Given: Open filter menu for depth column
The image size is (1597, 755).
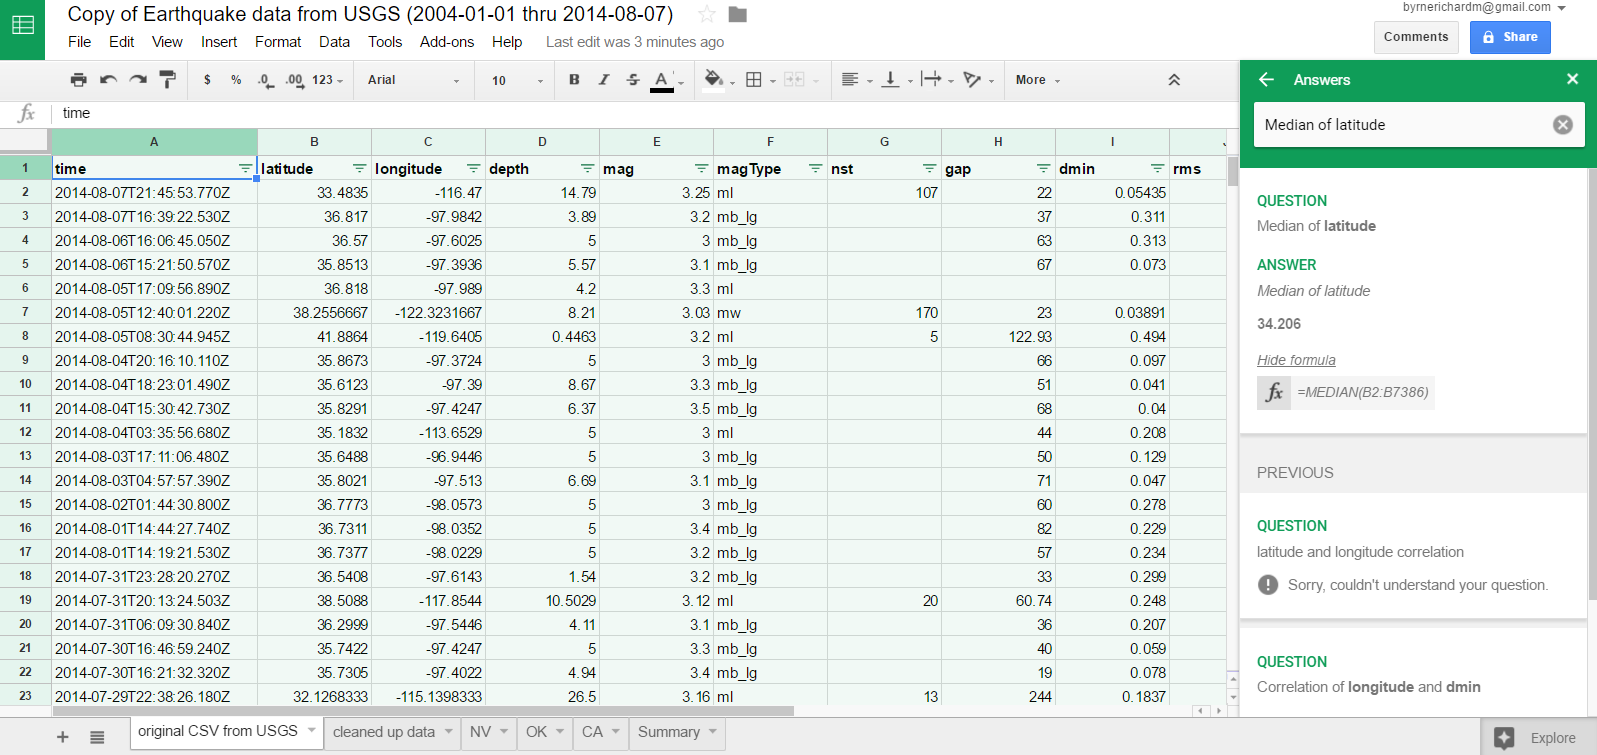Looking at the screenshot, I should 587,168.
